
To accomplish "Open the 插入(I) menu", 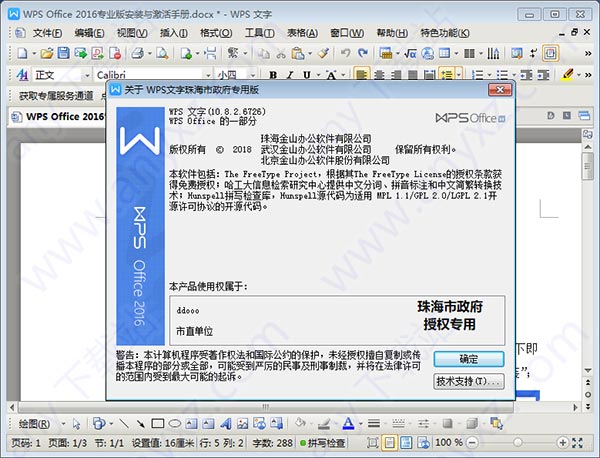I will point(174,33).
